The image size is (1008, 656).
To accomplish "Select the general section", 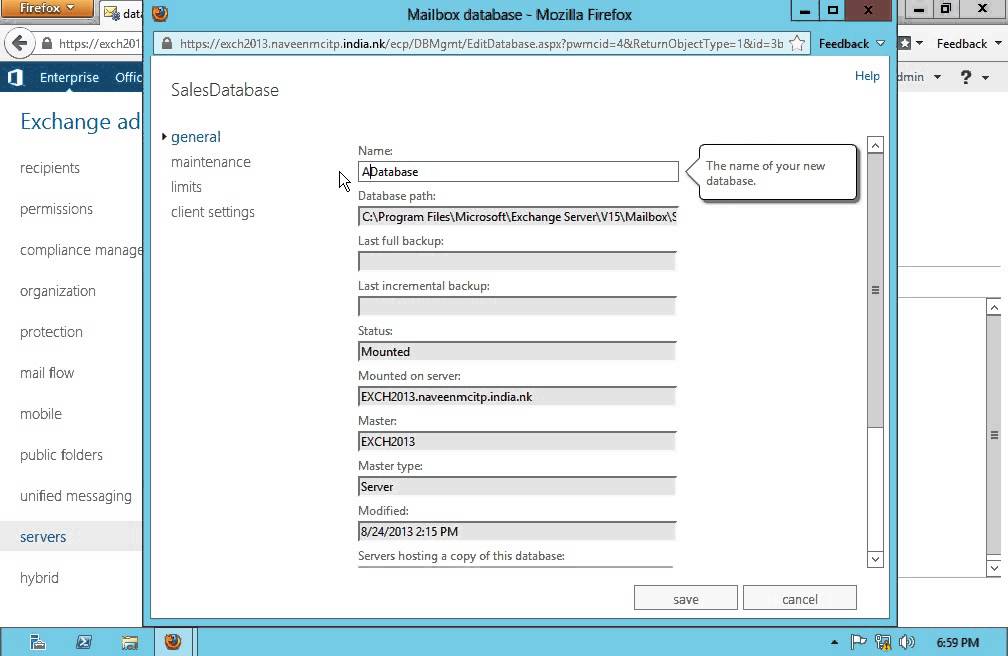I will [195, 137].
